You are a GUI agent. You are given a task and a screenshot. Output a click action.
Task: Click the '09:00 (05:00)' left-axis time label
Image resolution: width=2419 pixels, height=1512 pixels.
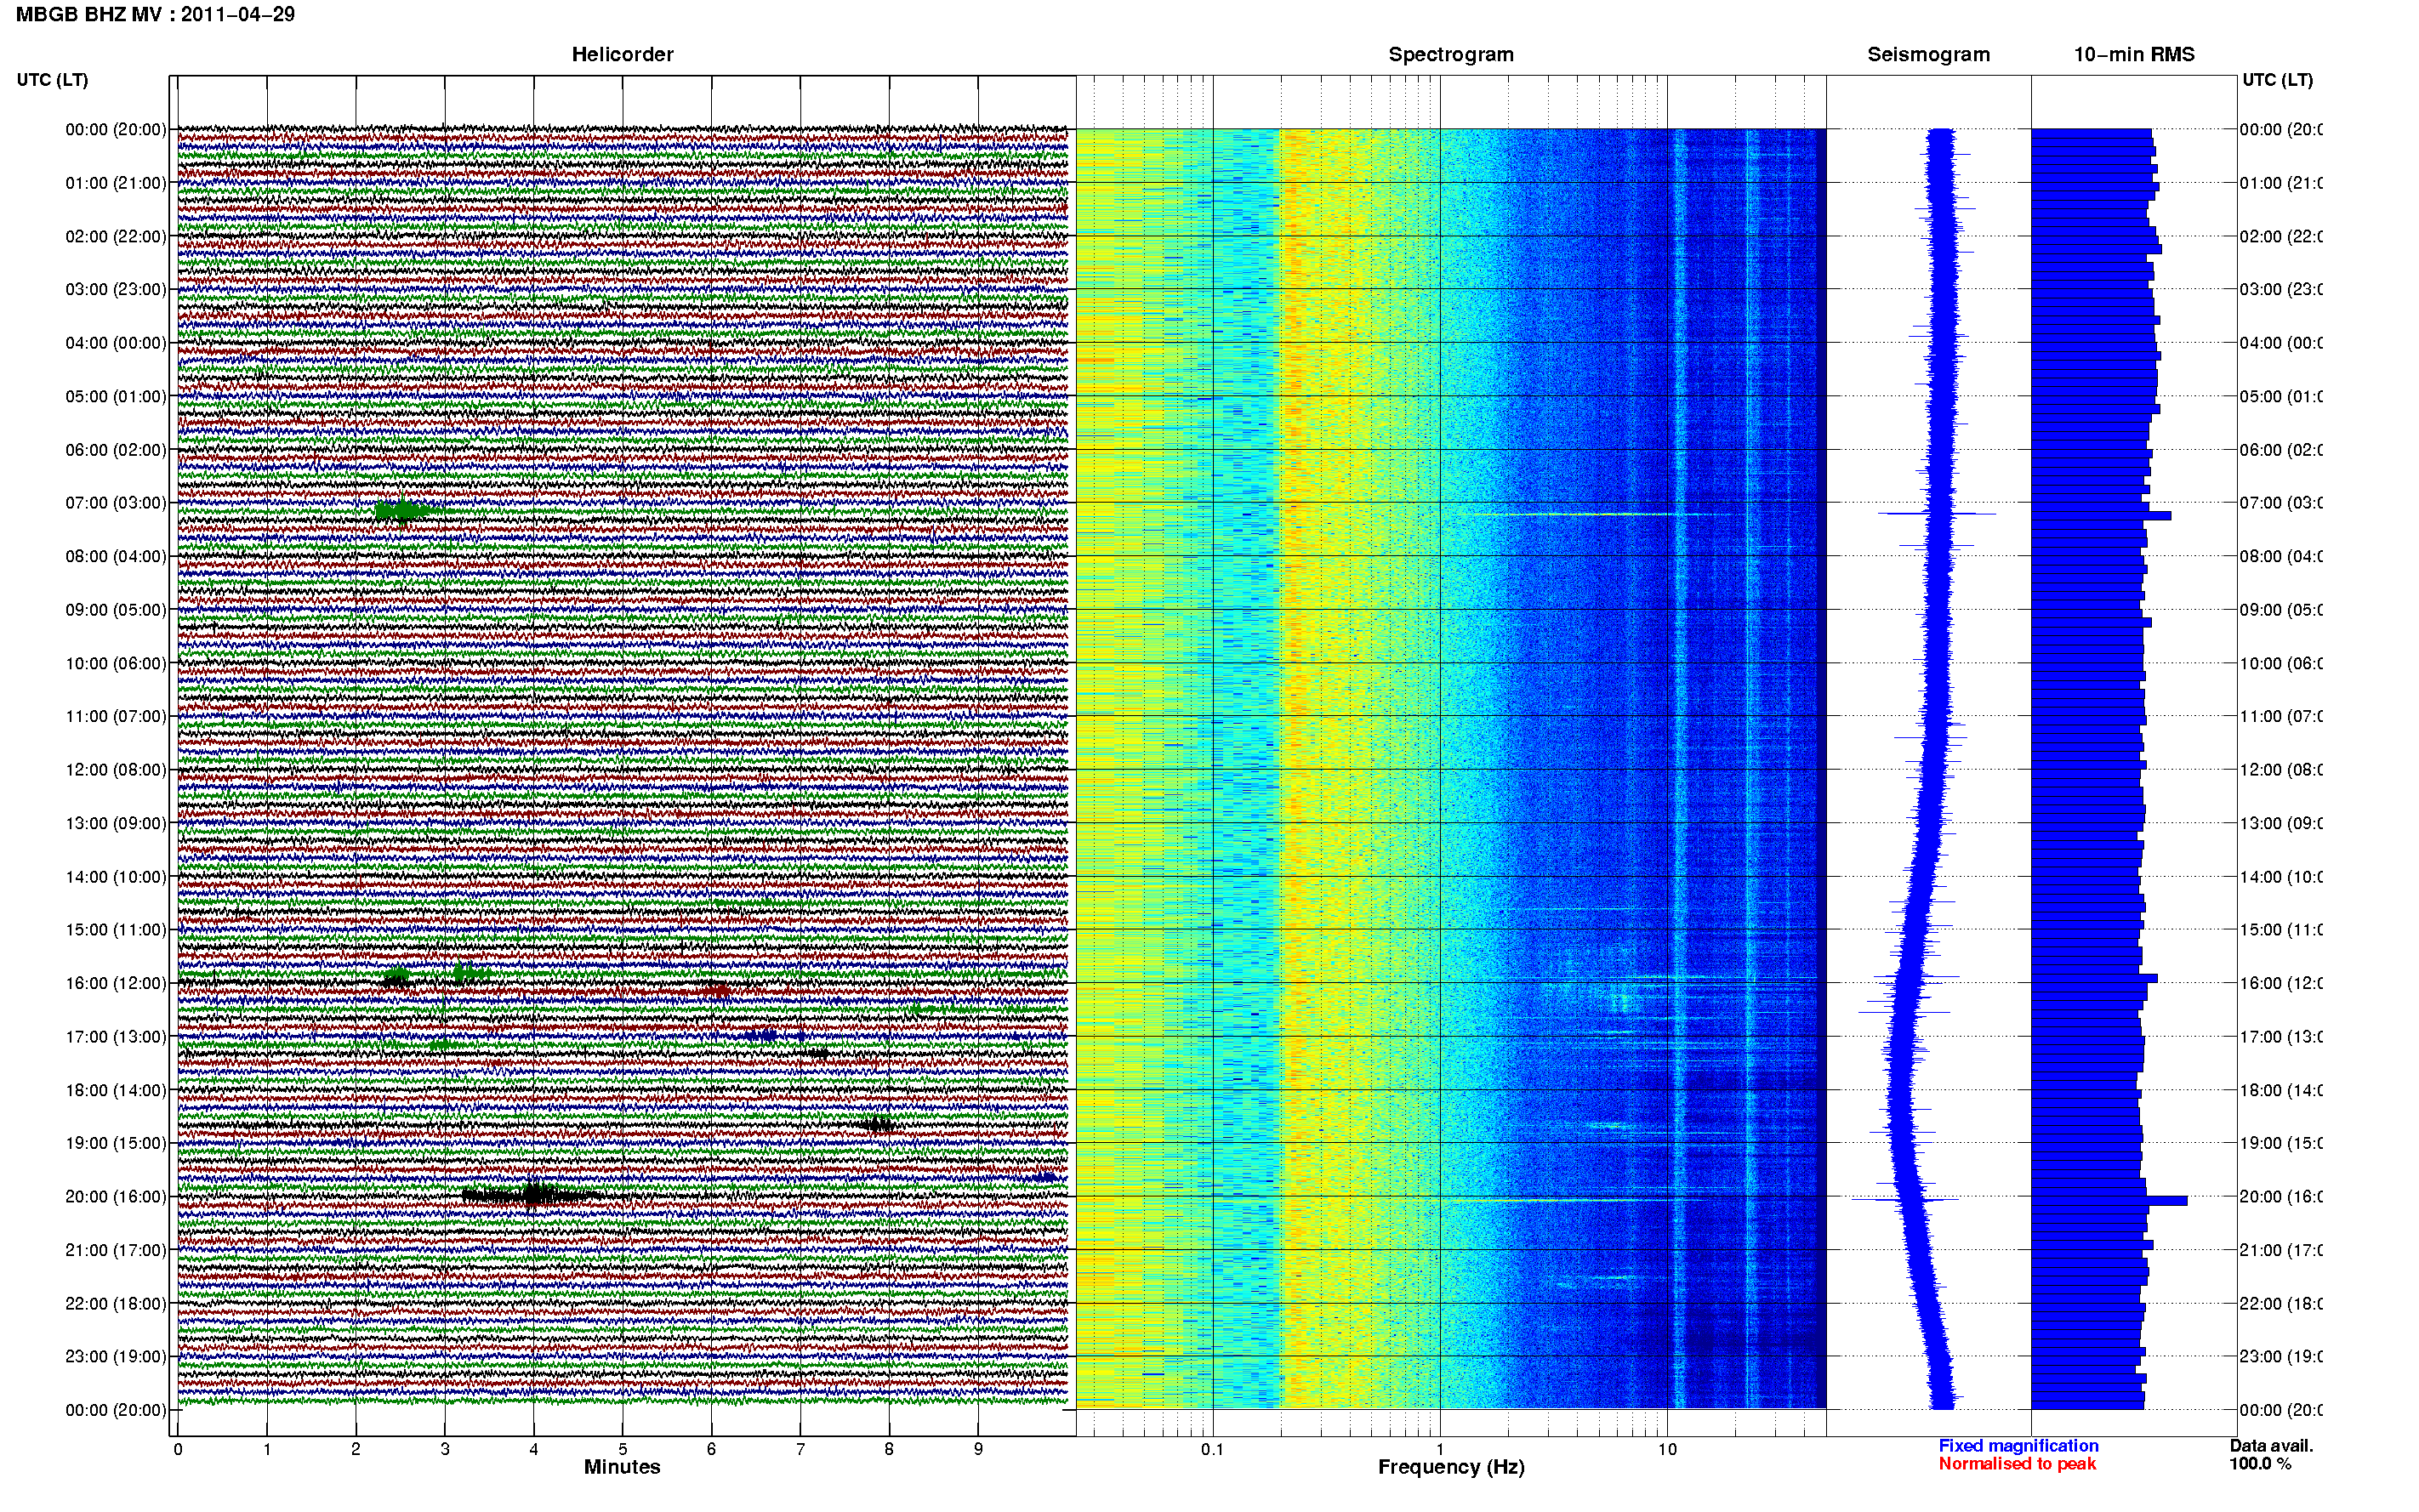[116, 609]
